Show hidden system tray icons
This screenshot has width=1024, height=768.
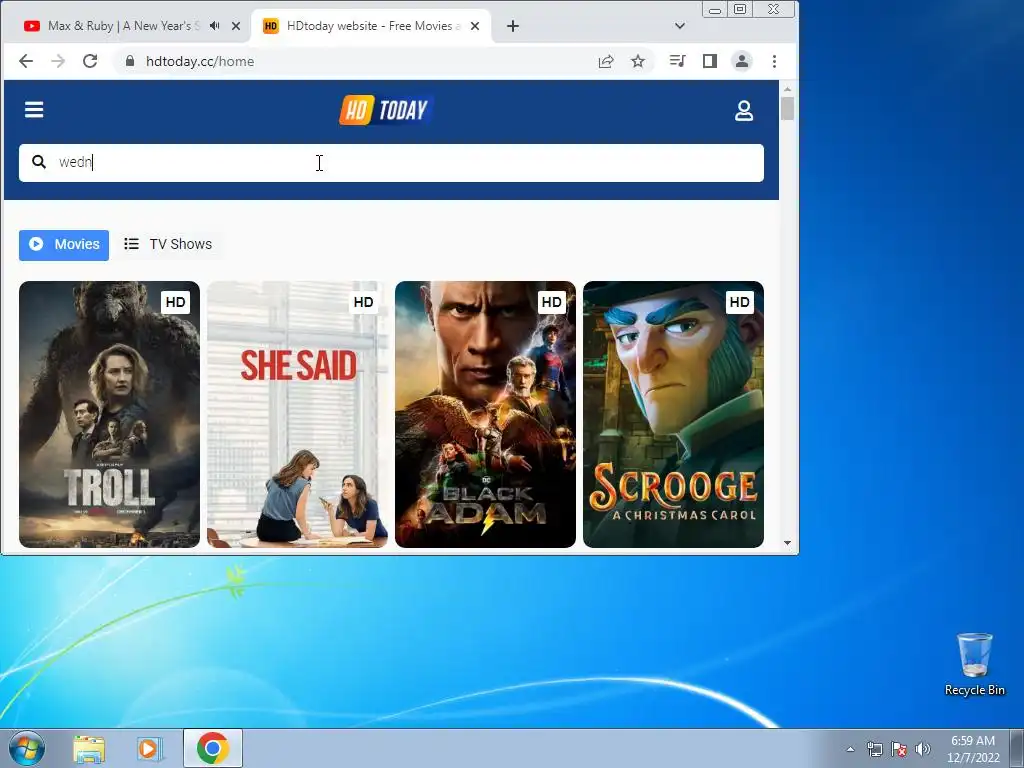click(850, 749)
